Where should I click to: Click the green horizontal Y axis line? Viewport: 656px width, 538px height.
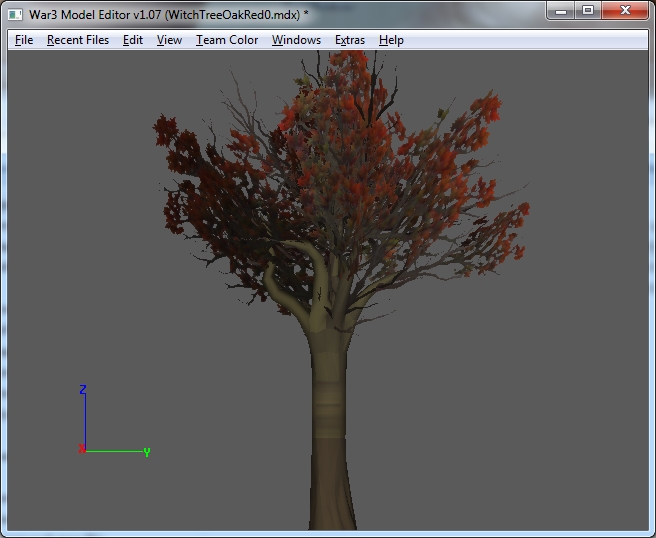[115, 451]
